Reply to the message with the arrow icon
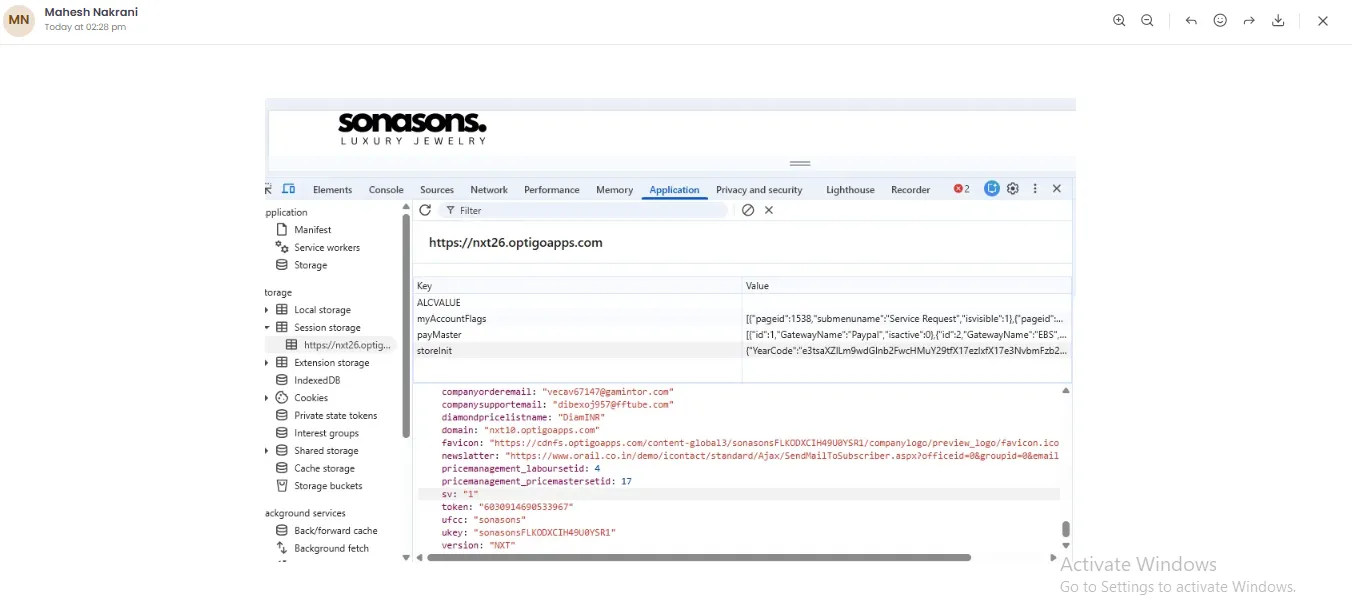This screenshot has width=1352, height=607. click(x=1191, y=21)
